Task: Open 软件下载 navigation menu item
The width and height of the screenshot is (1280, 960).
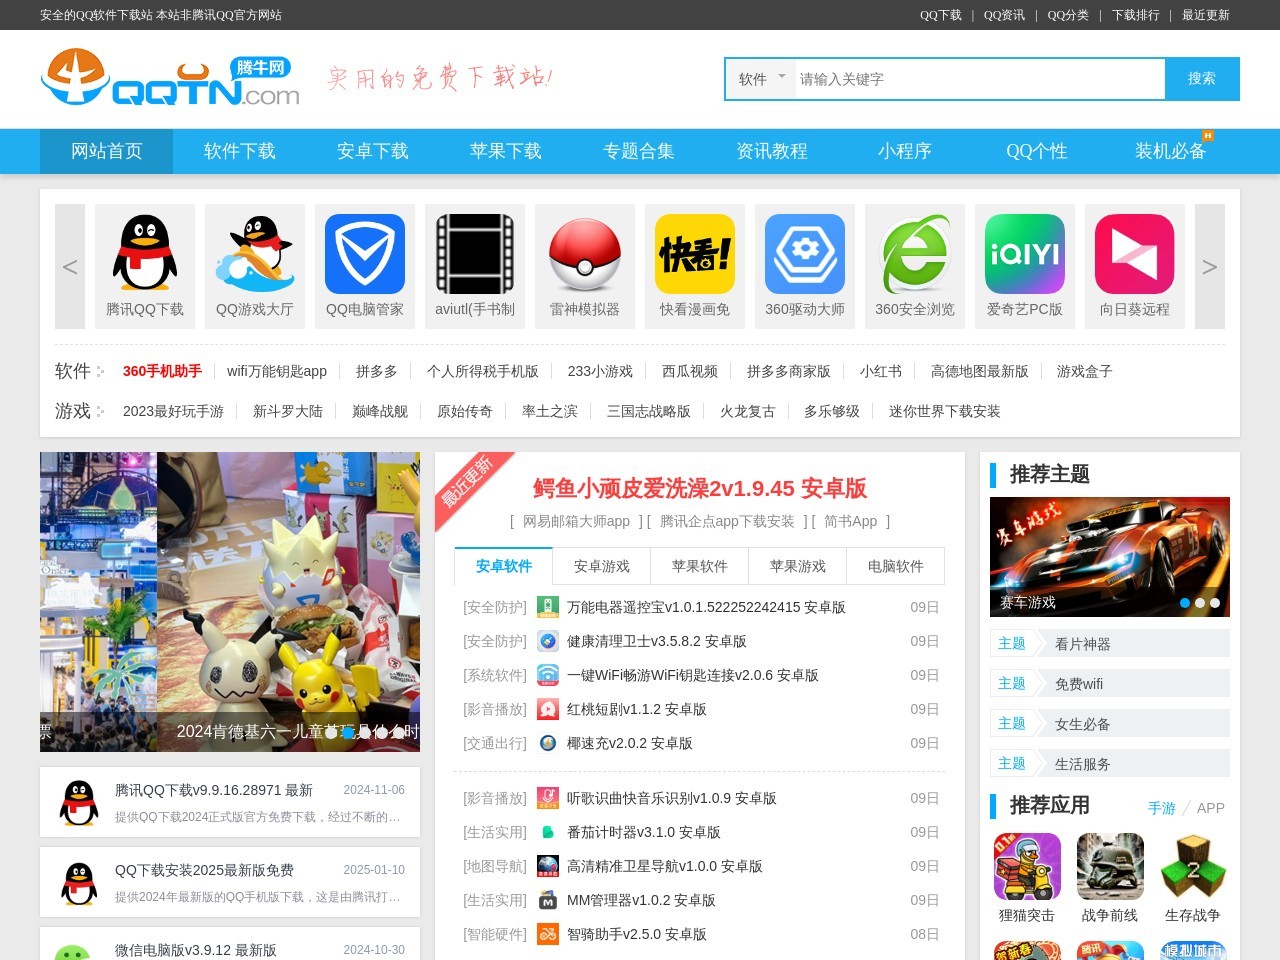Action: coord(239,151)
